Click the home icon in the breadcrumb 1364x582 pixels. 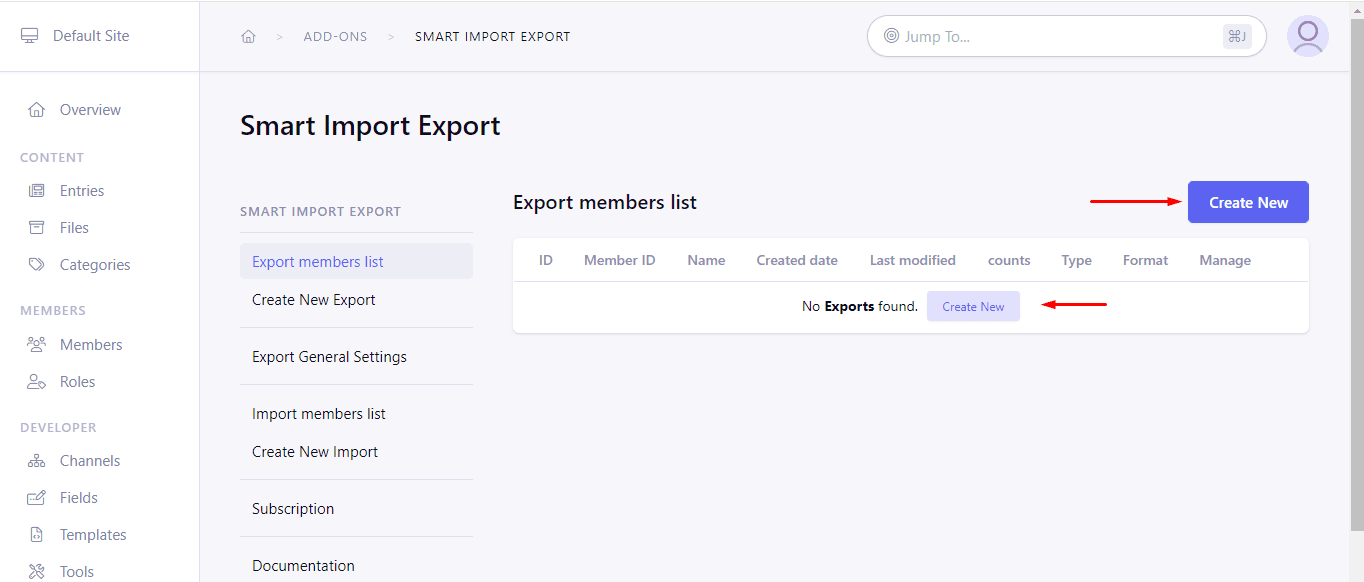pyautogui.click(x=248, y=35)
